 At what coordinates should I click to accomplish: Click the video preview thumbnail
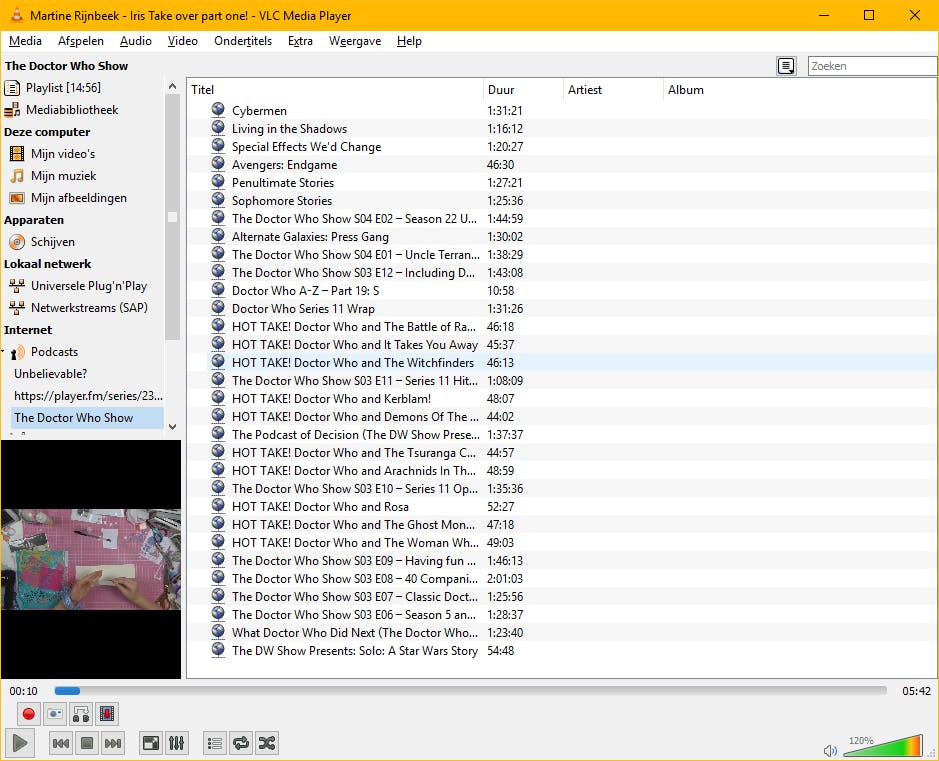click(91, 559)
